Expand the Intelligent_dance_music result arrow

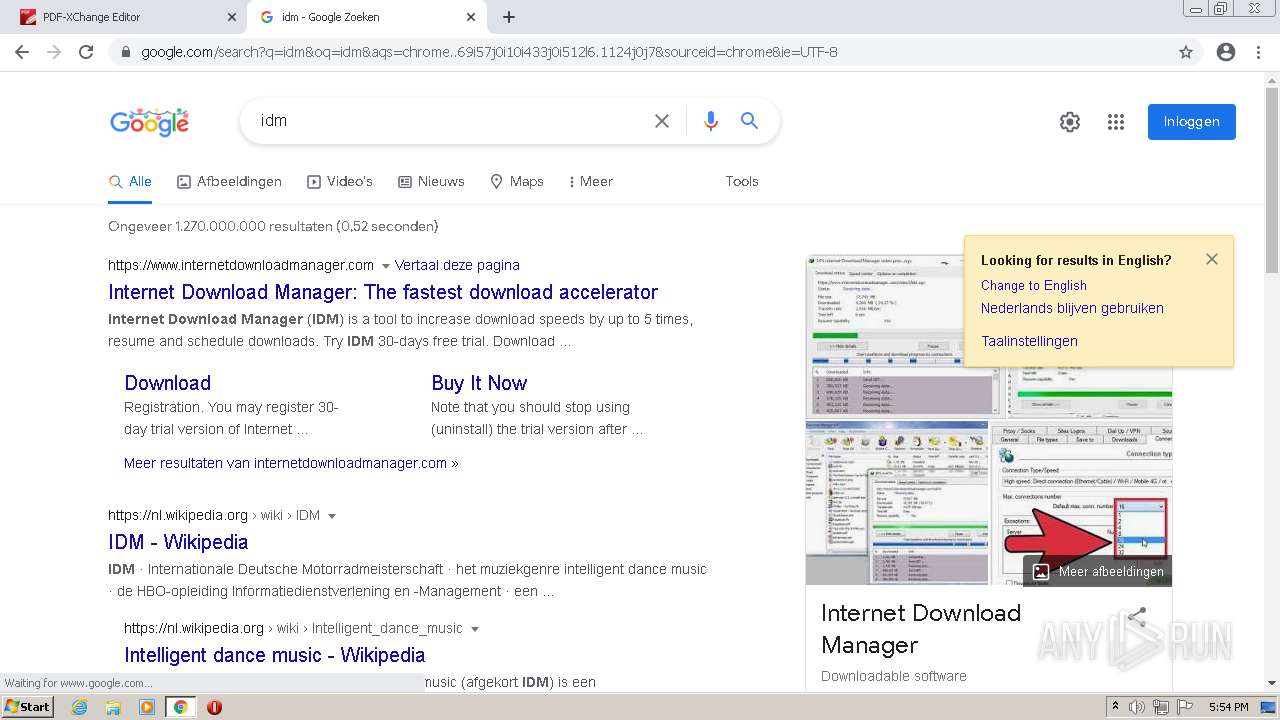pyautogui.click(x=474, y=629)
